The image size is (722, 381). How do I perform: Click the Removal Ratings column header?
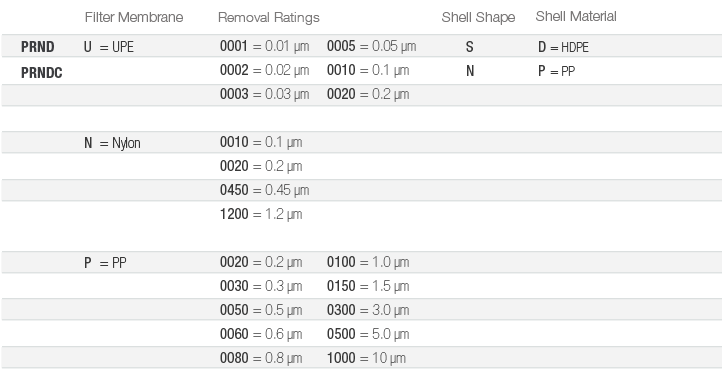click(268, 18)
